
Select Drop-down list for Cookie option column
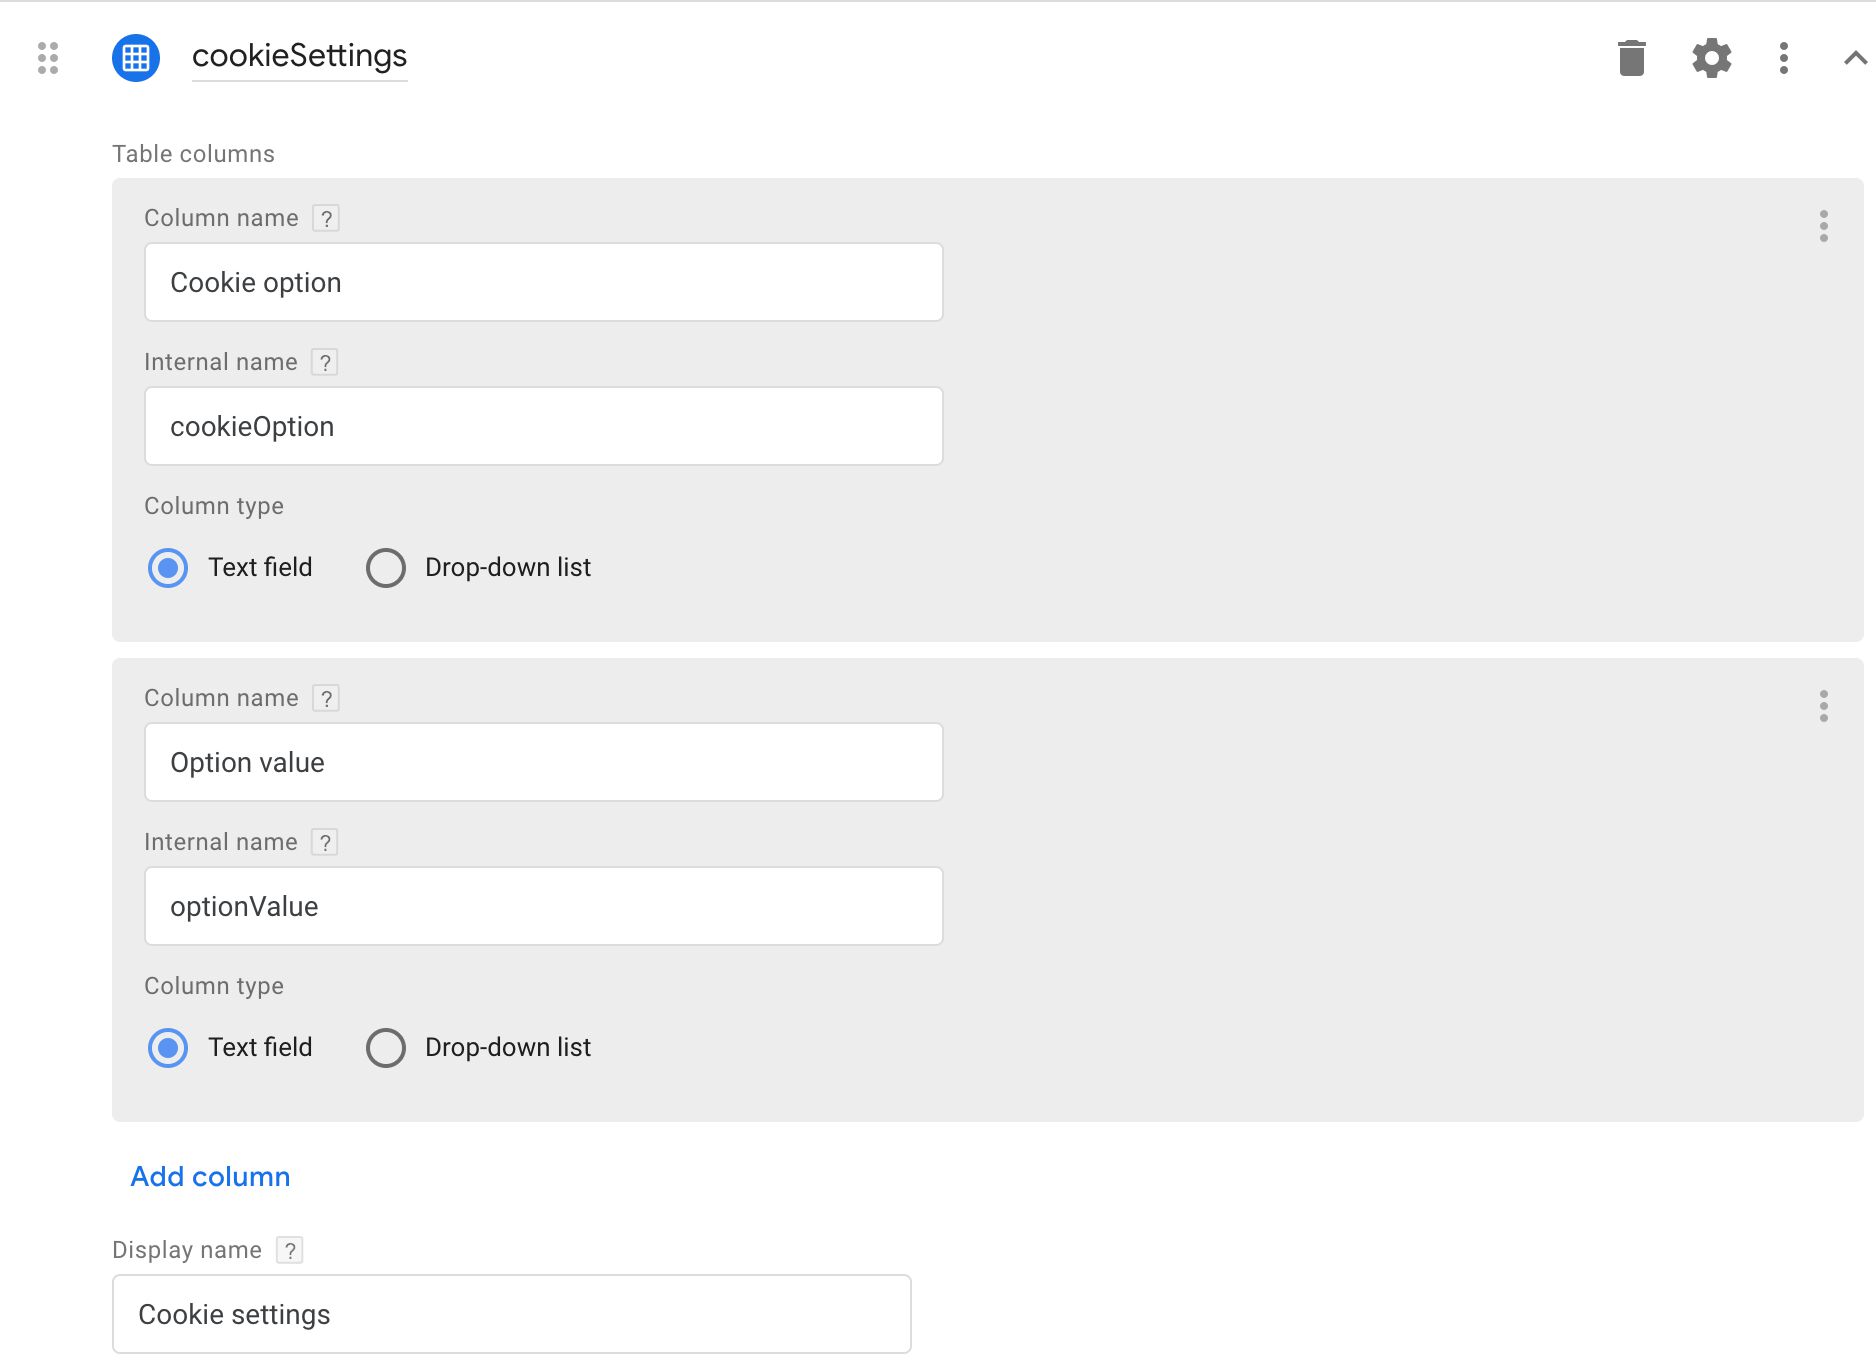point(386,568)
